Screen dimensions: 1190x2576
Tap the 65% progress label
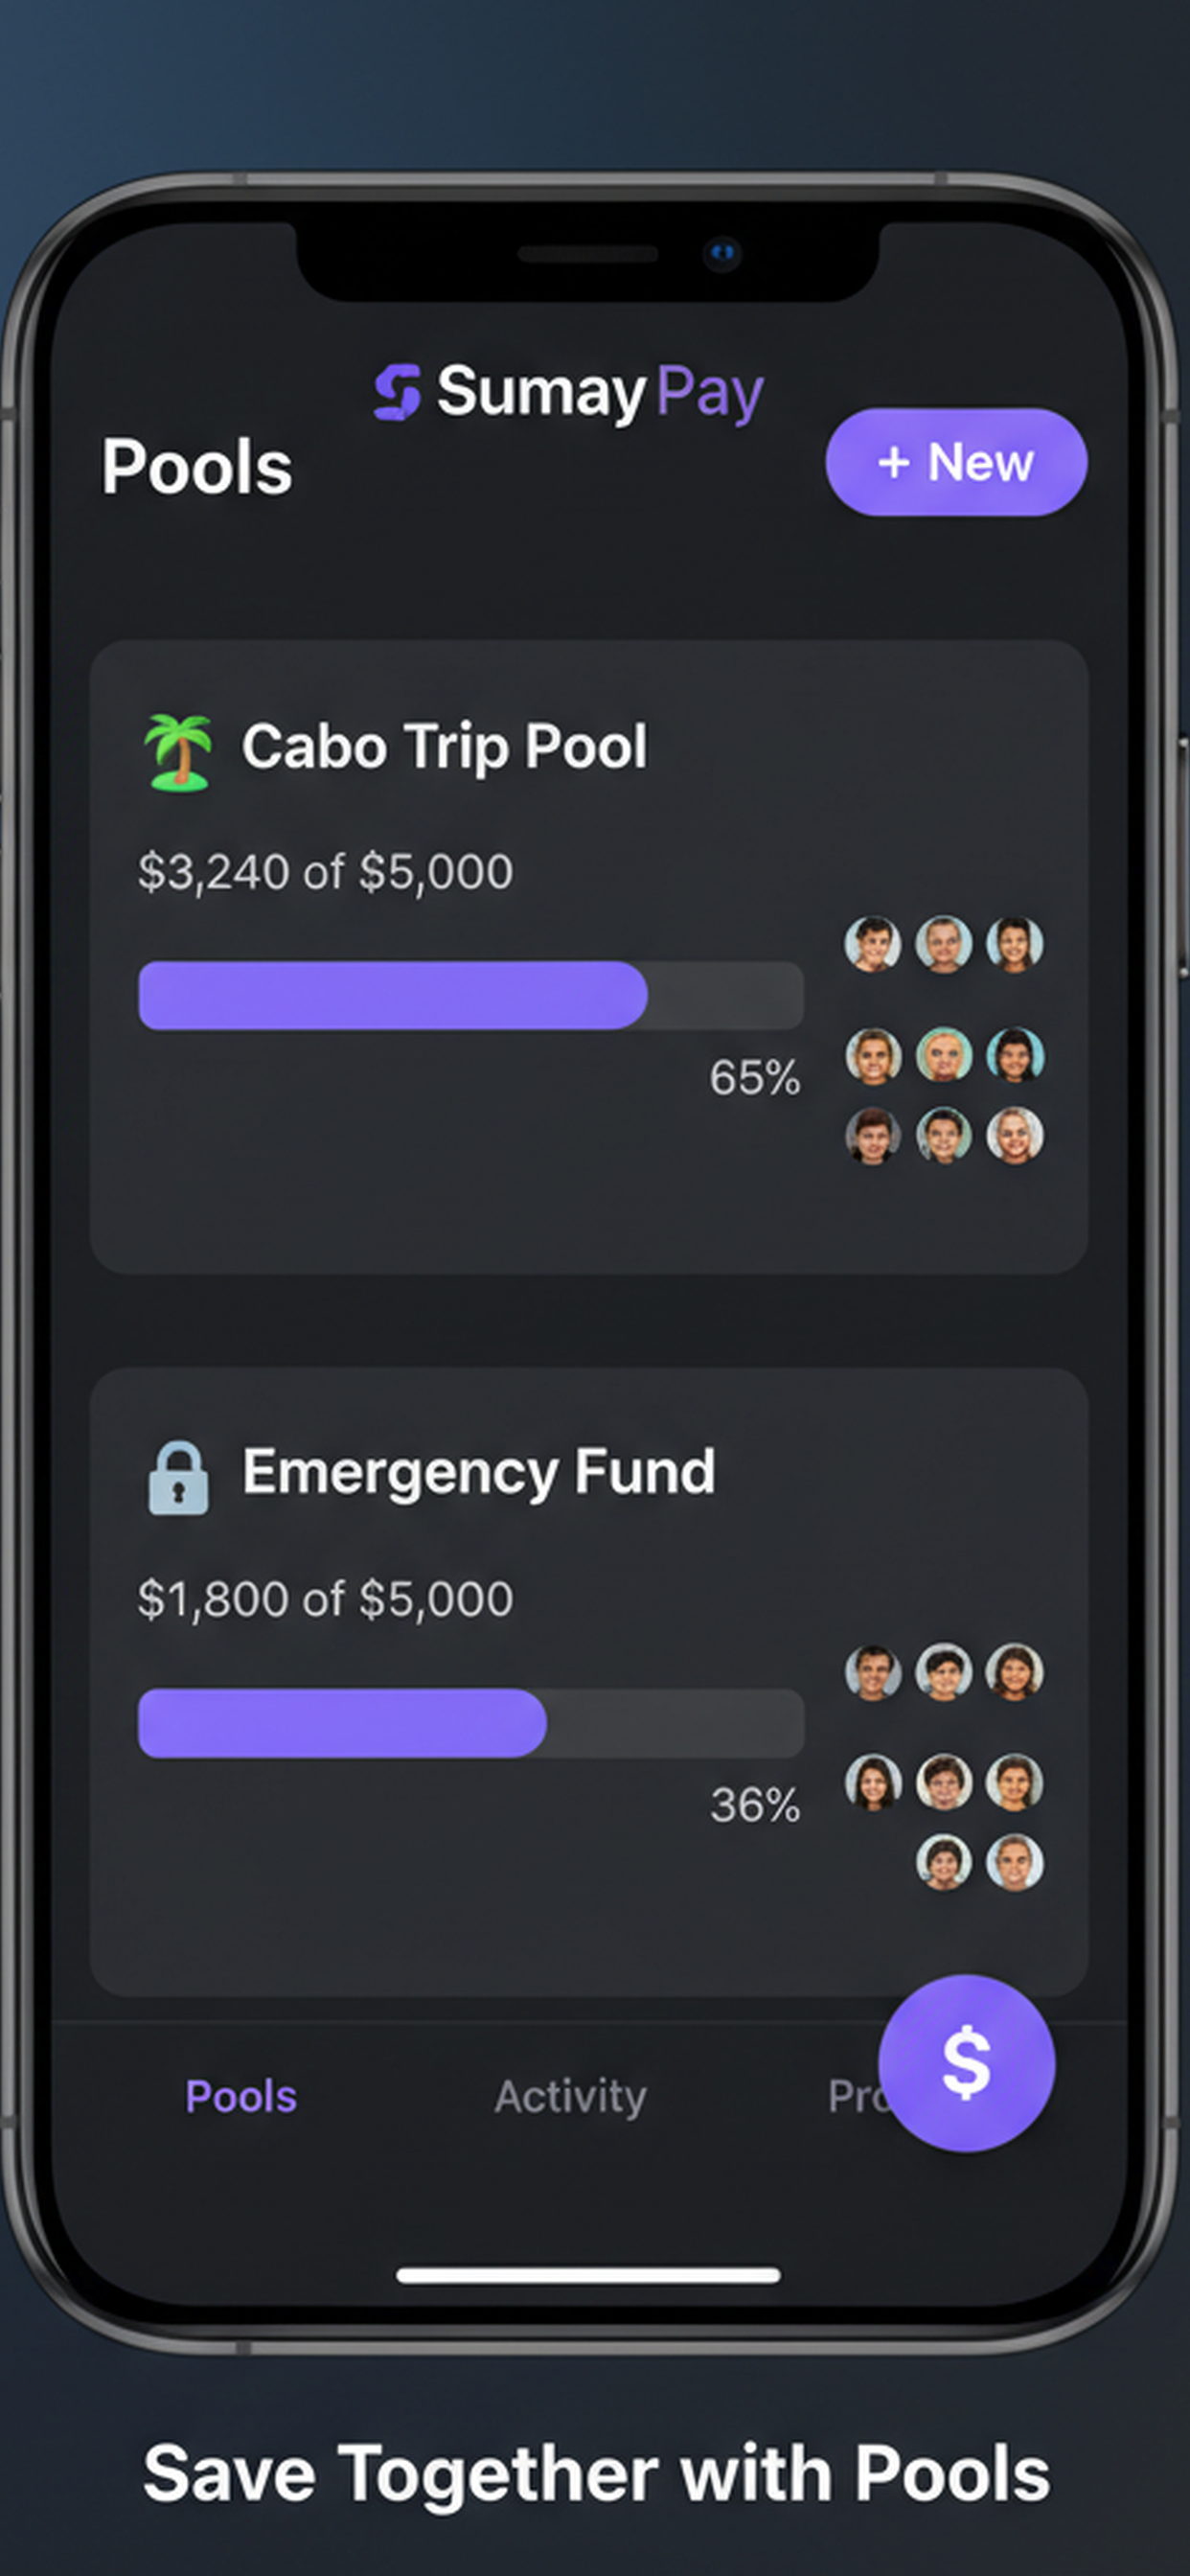click(x=755, y=1078)
